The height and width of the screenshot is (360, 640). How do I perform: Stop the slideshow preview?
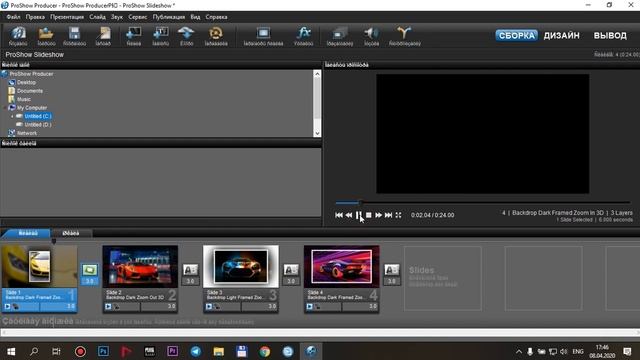pos(369,215)
